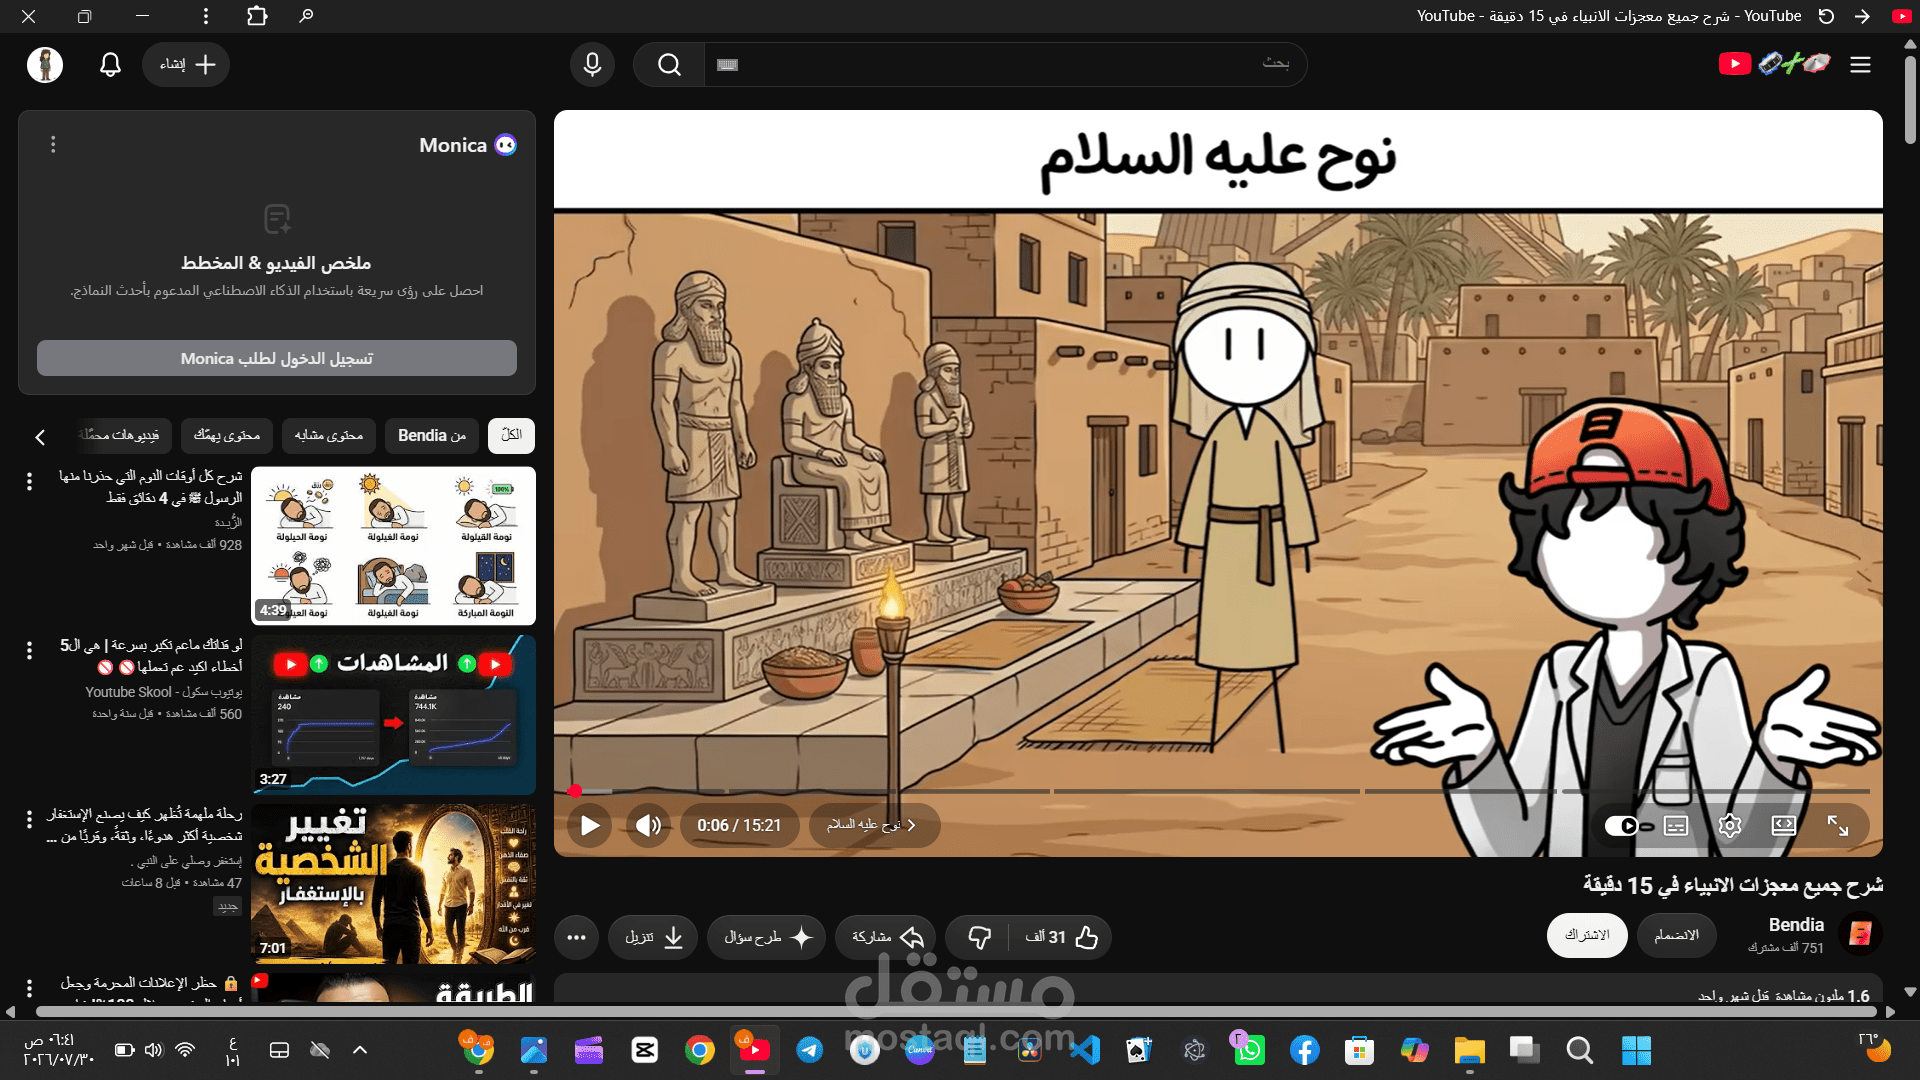
Task: Open the Bendia channel name link
Action: pos(1796,925)
